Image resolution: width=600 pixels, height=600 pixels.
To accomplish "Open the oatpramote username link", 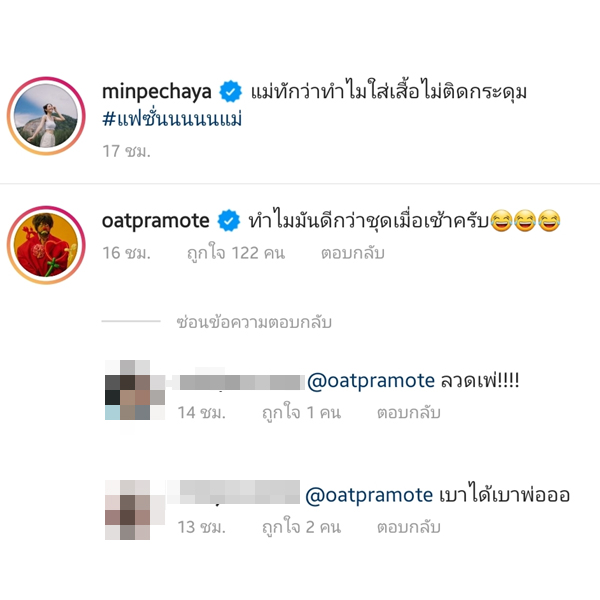I will 155,221.
